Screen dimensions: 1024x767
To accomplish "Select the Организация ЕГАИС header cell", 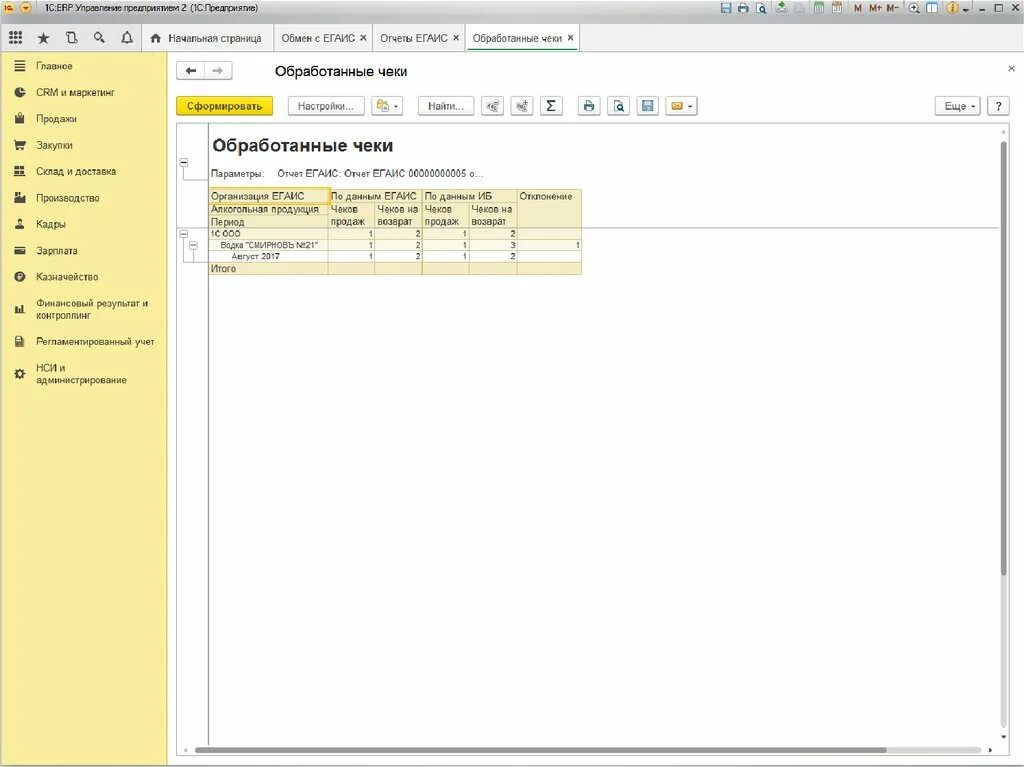I will tap(268, 196).
